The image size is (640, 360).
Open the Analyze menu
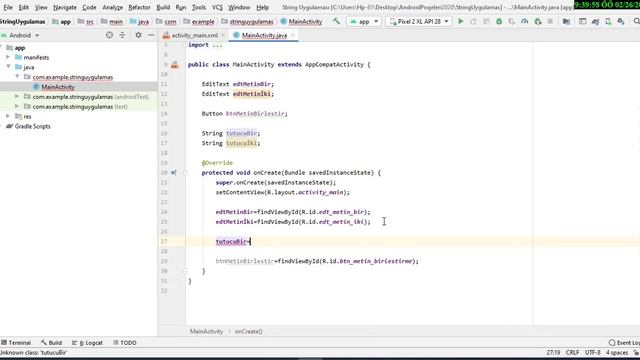(x=113, y=7)
